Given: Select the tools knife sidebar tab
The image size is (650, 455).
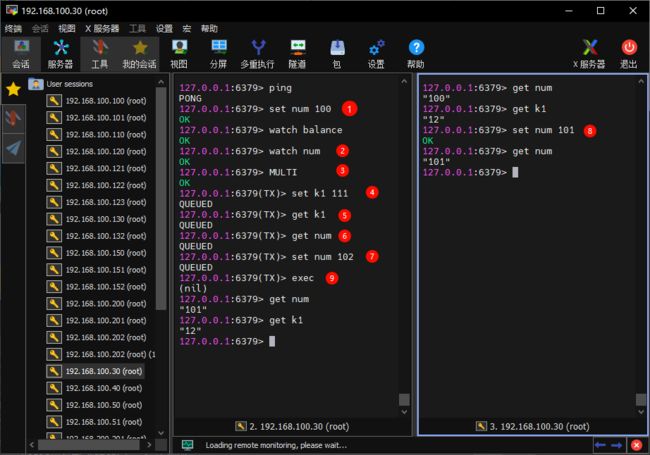Looking at the screenshot, I should click(x=13, y=118).
